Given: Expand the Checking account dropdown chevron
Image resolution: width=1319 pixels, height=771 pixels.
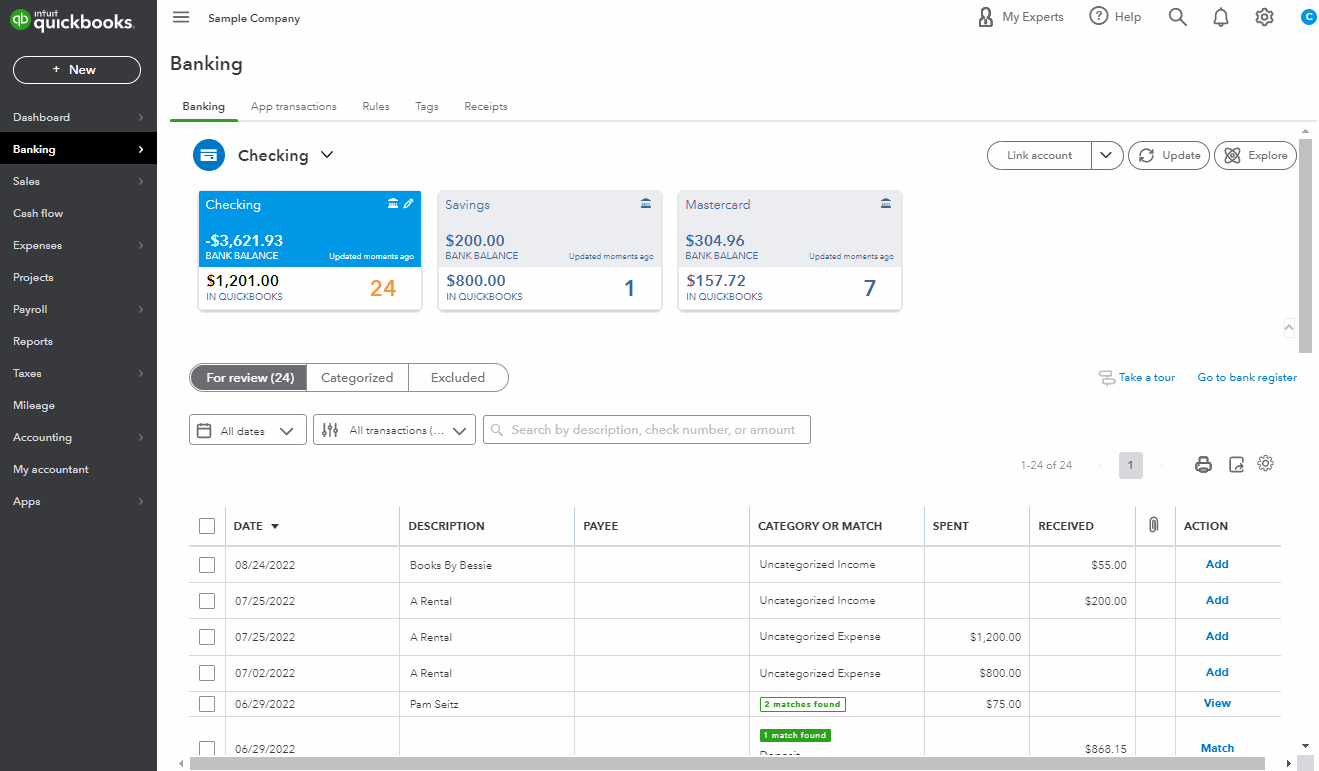Looking at the screenshot, I should click(326, 155).
